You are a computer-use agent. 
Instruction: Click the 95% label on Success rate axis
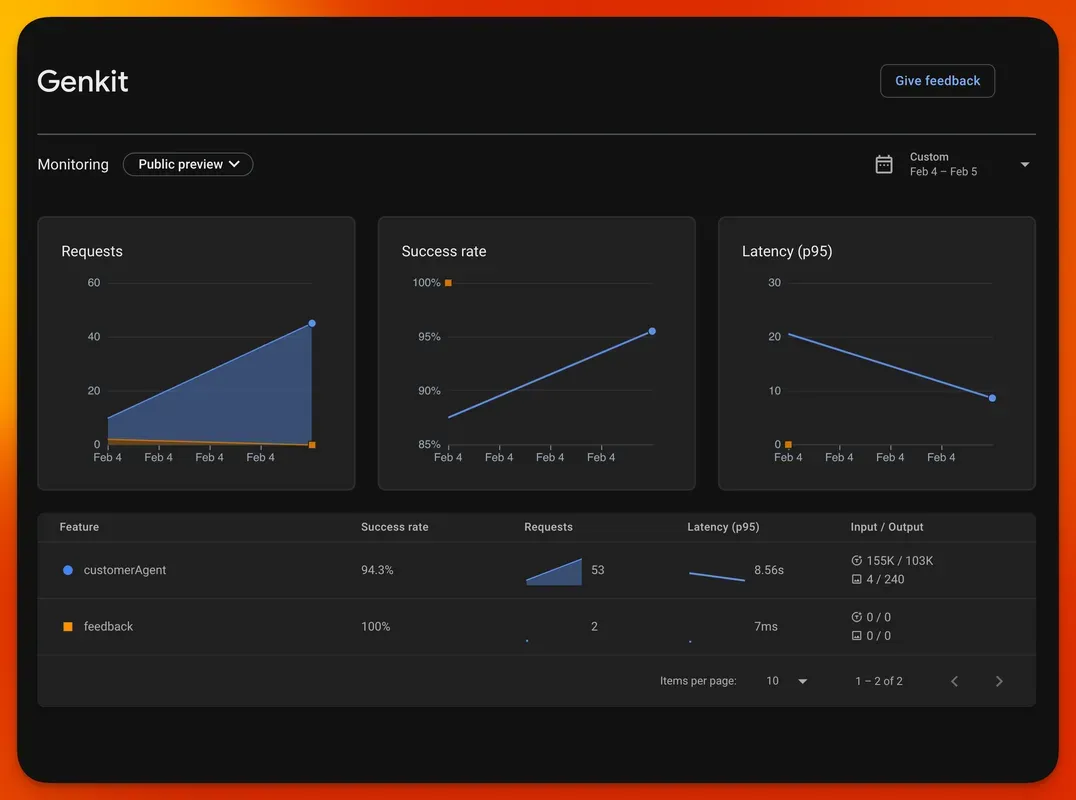coord(429,337)
